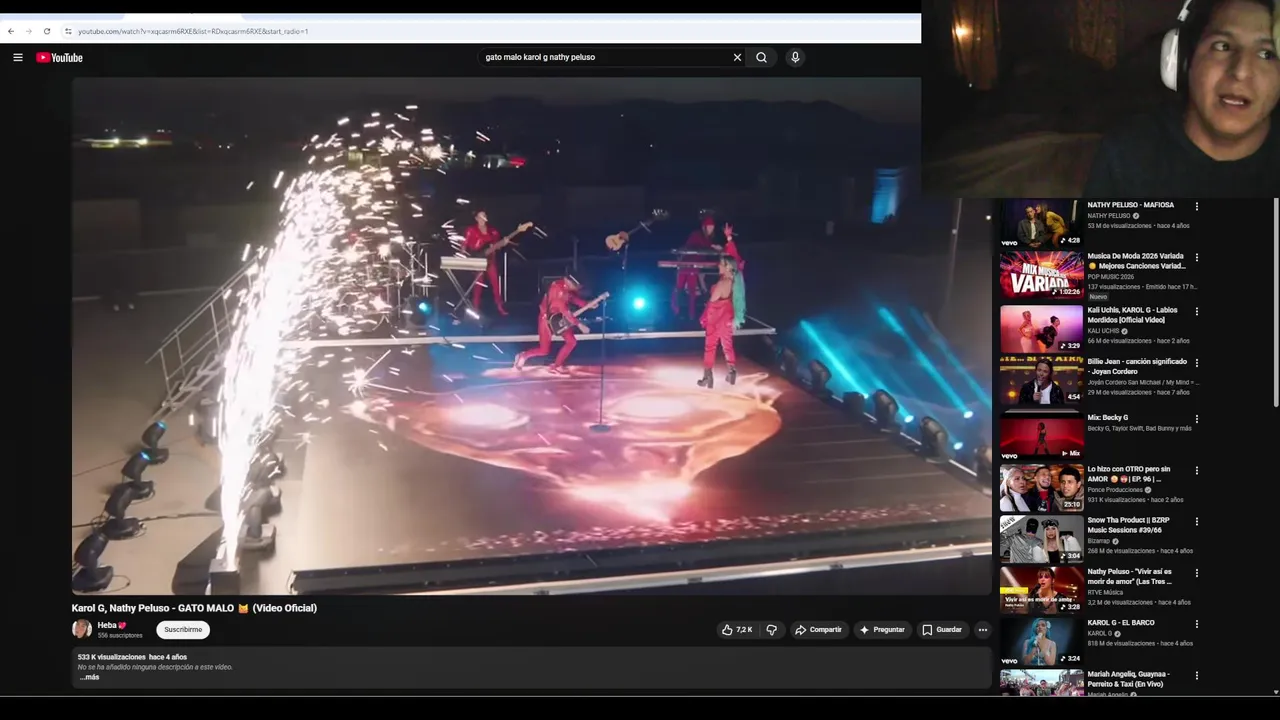Expand description with ...más

click(x=89, y=677)
